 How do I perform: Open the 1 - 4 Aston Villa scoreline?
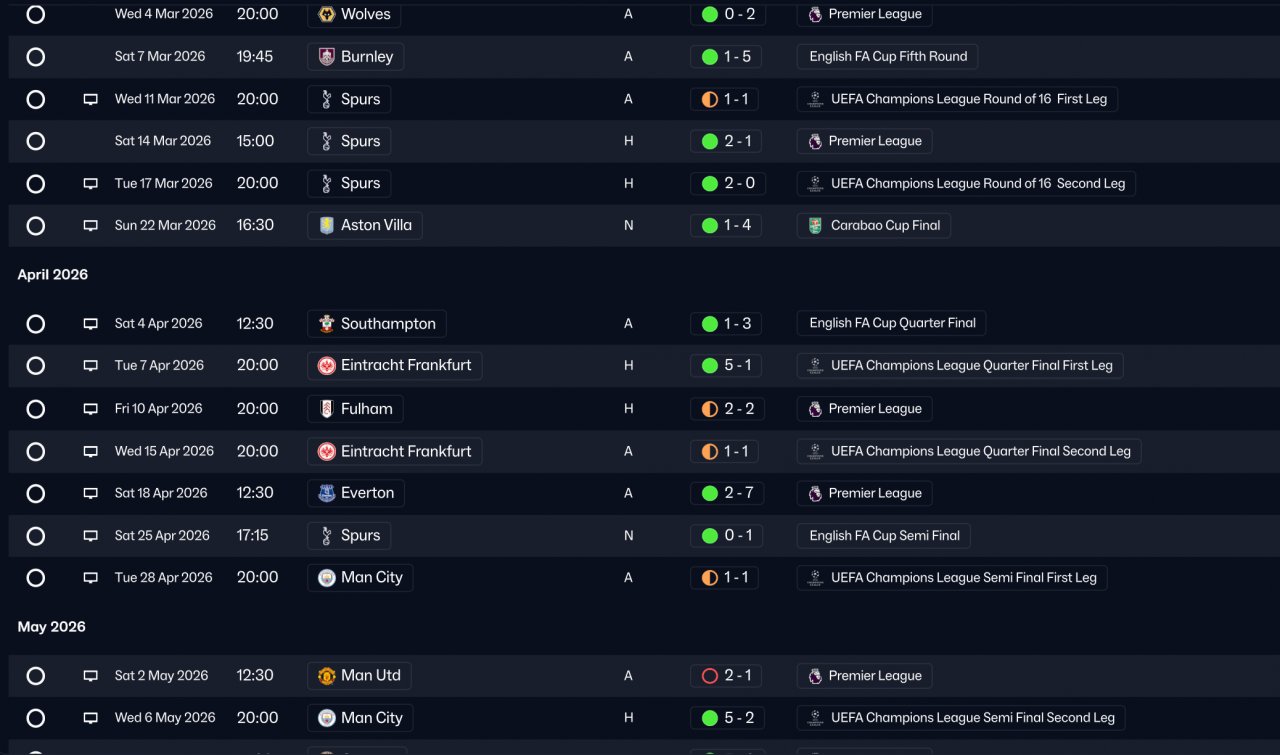pos(726,225)
